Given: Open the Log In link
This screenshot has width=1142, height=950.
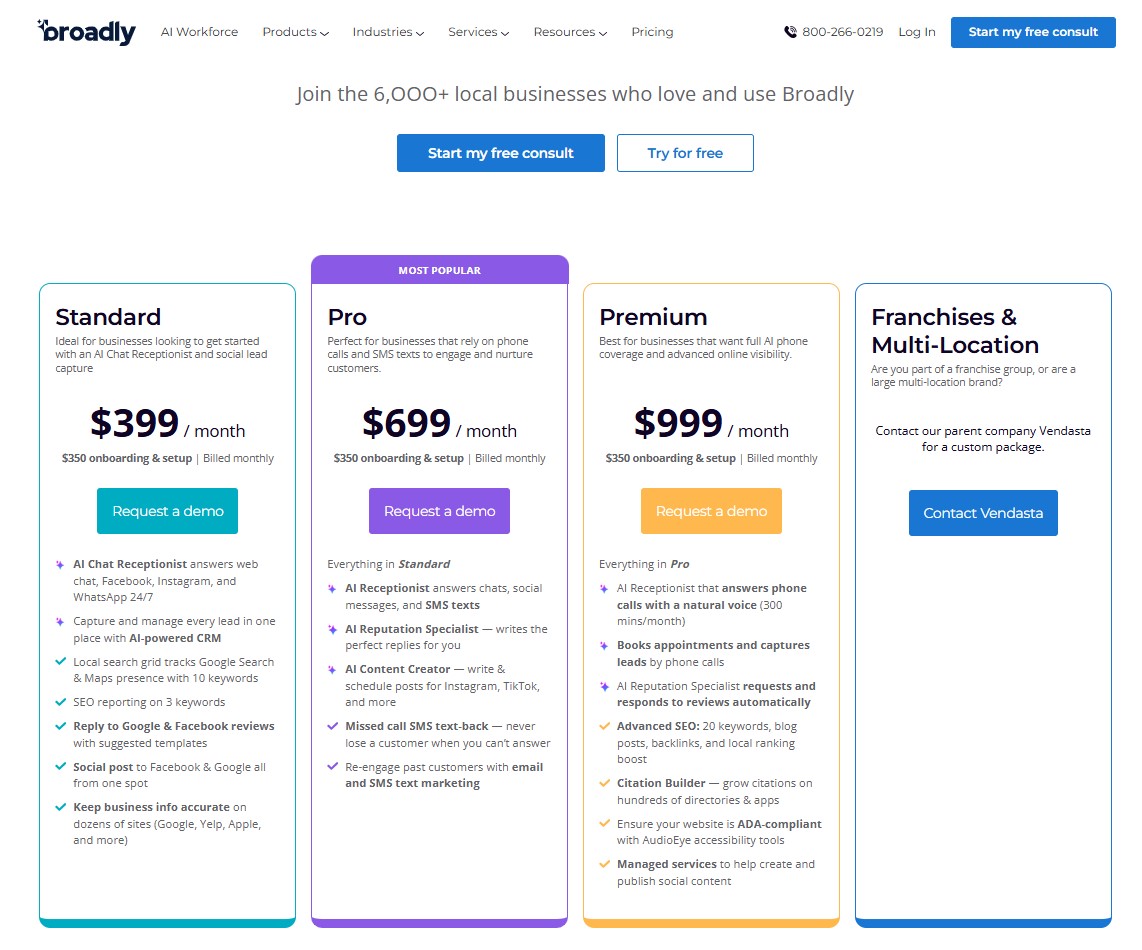Looking at the screenshot, I should pos(916,32).
